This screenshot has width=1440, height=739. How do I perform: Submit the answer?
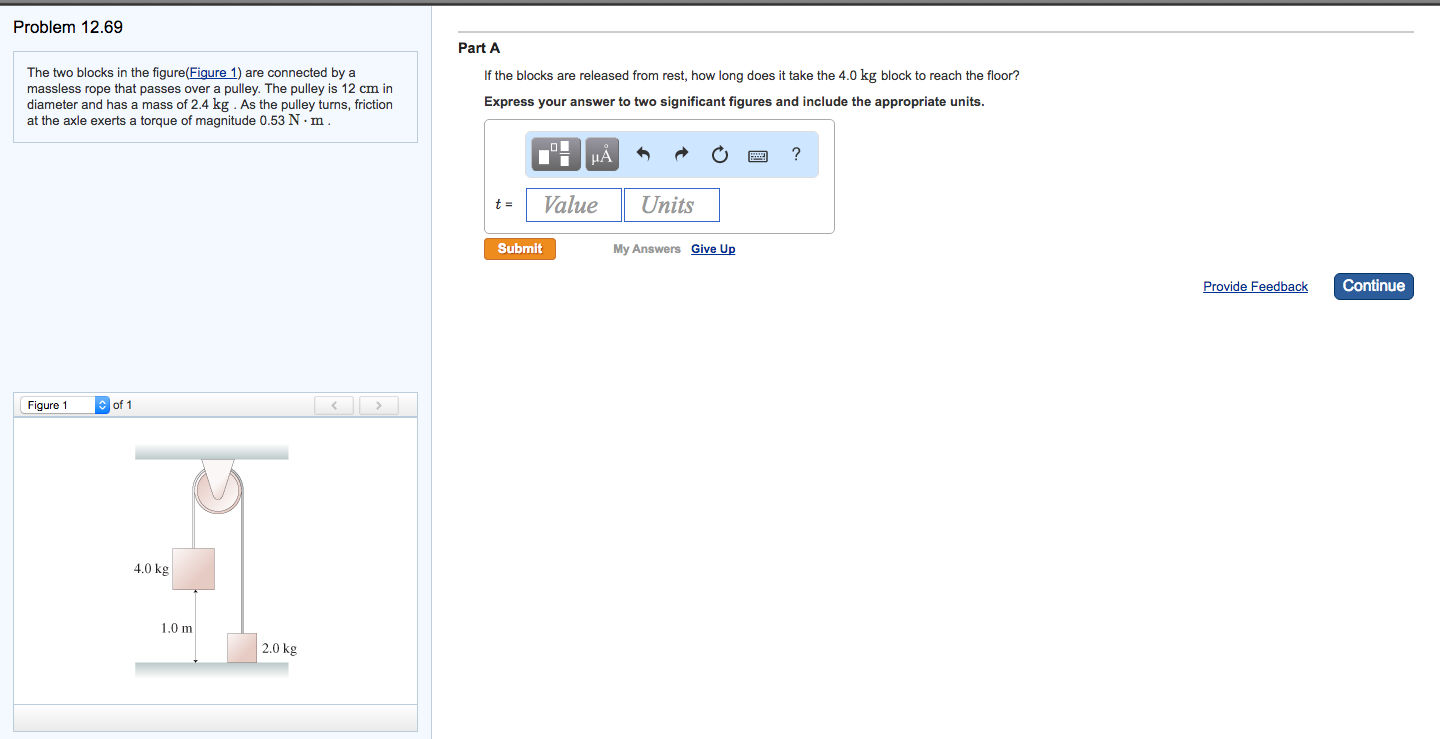pyautogui.click(x=520, y=249)
